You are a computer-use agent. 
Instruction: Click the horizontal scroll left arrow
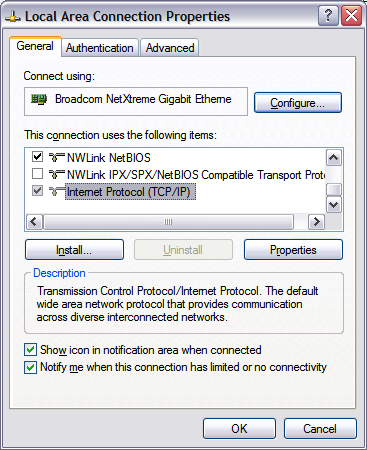point(34,221)
